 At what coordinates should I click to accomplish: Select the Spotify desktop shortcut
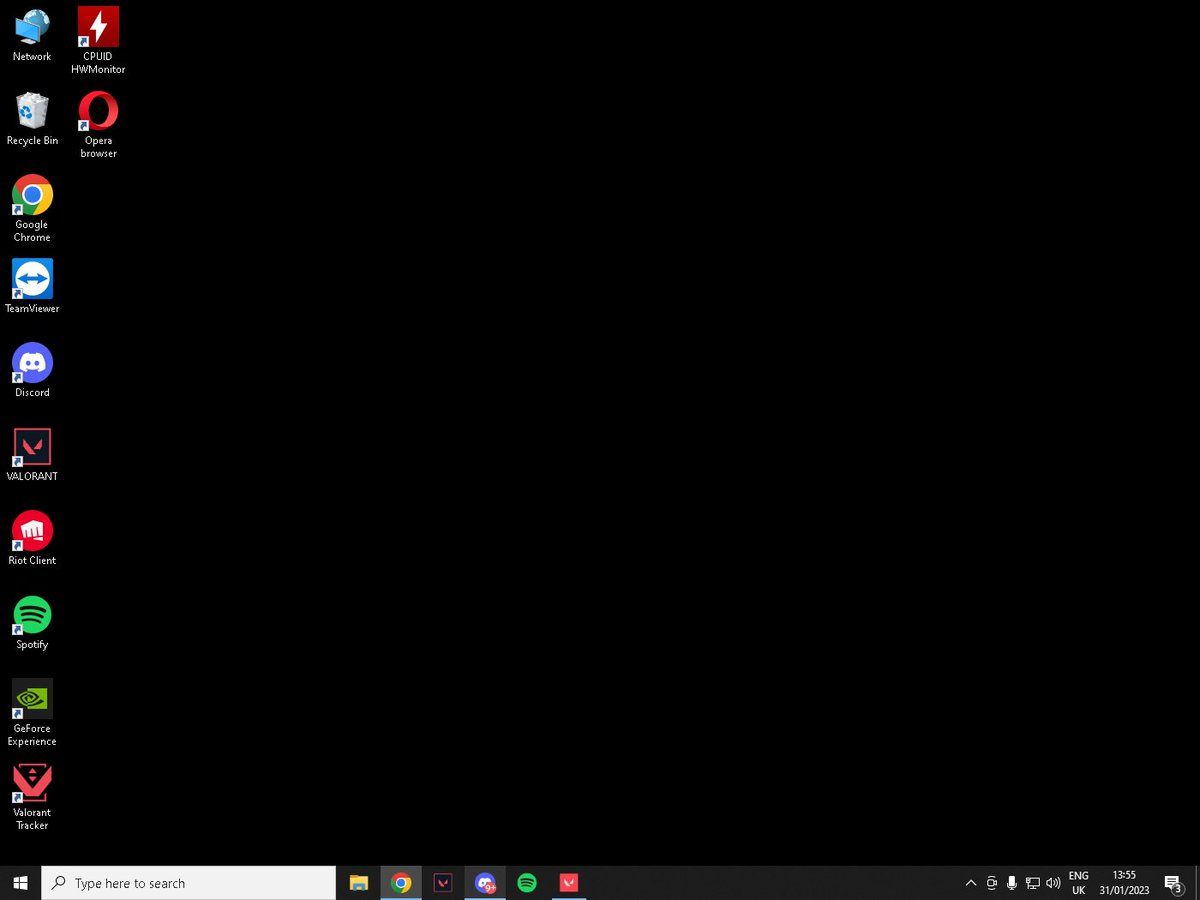(x=32, y=623)
